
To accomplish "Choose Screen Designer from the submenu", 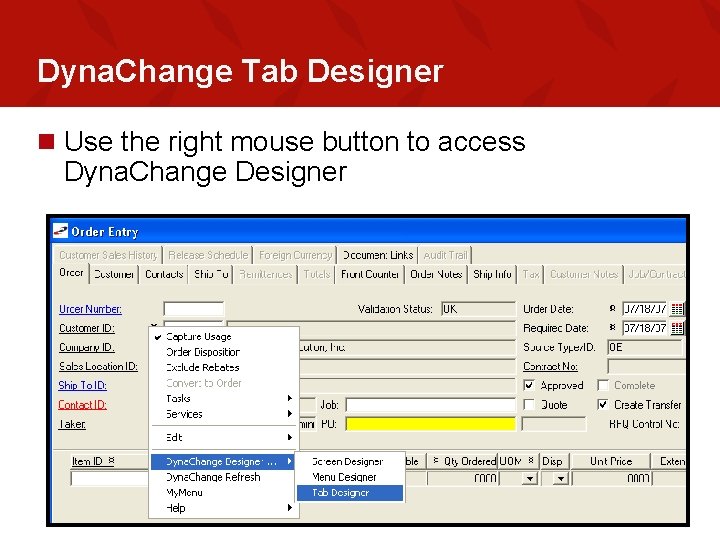I will click(x=350, y=461).
